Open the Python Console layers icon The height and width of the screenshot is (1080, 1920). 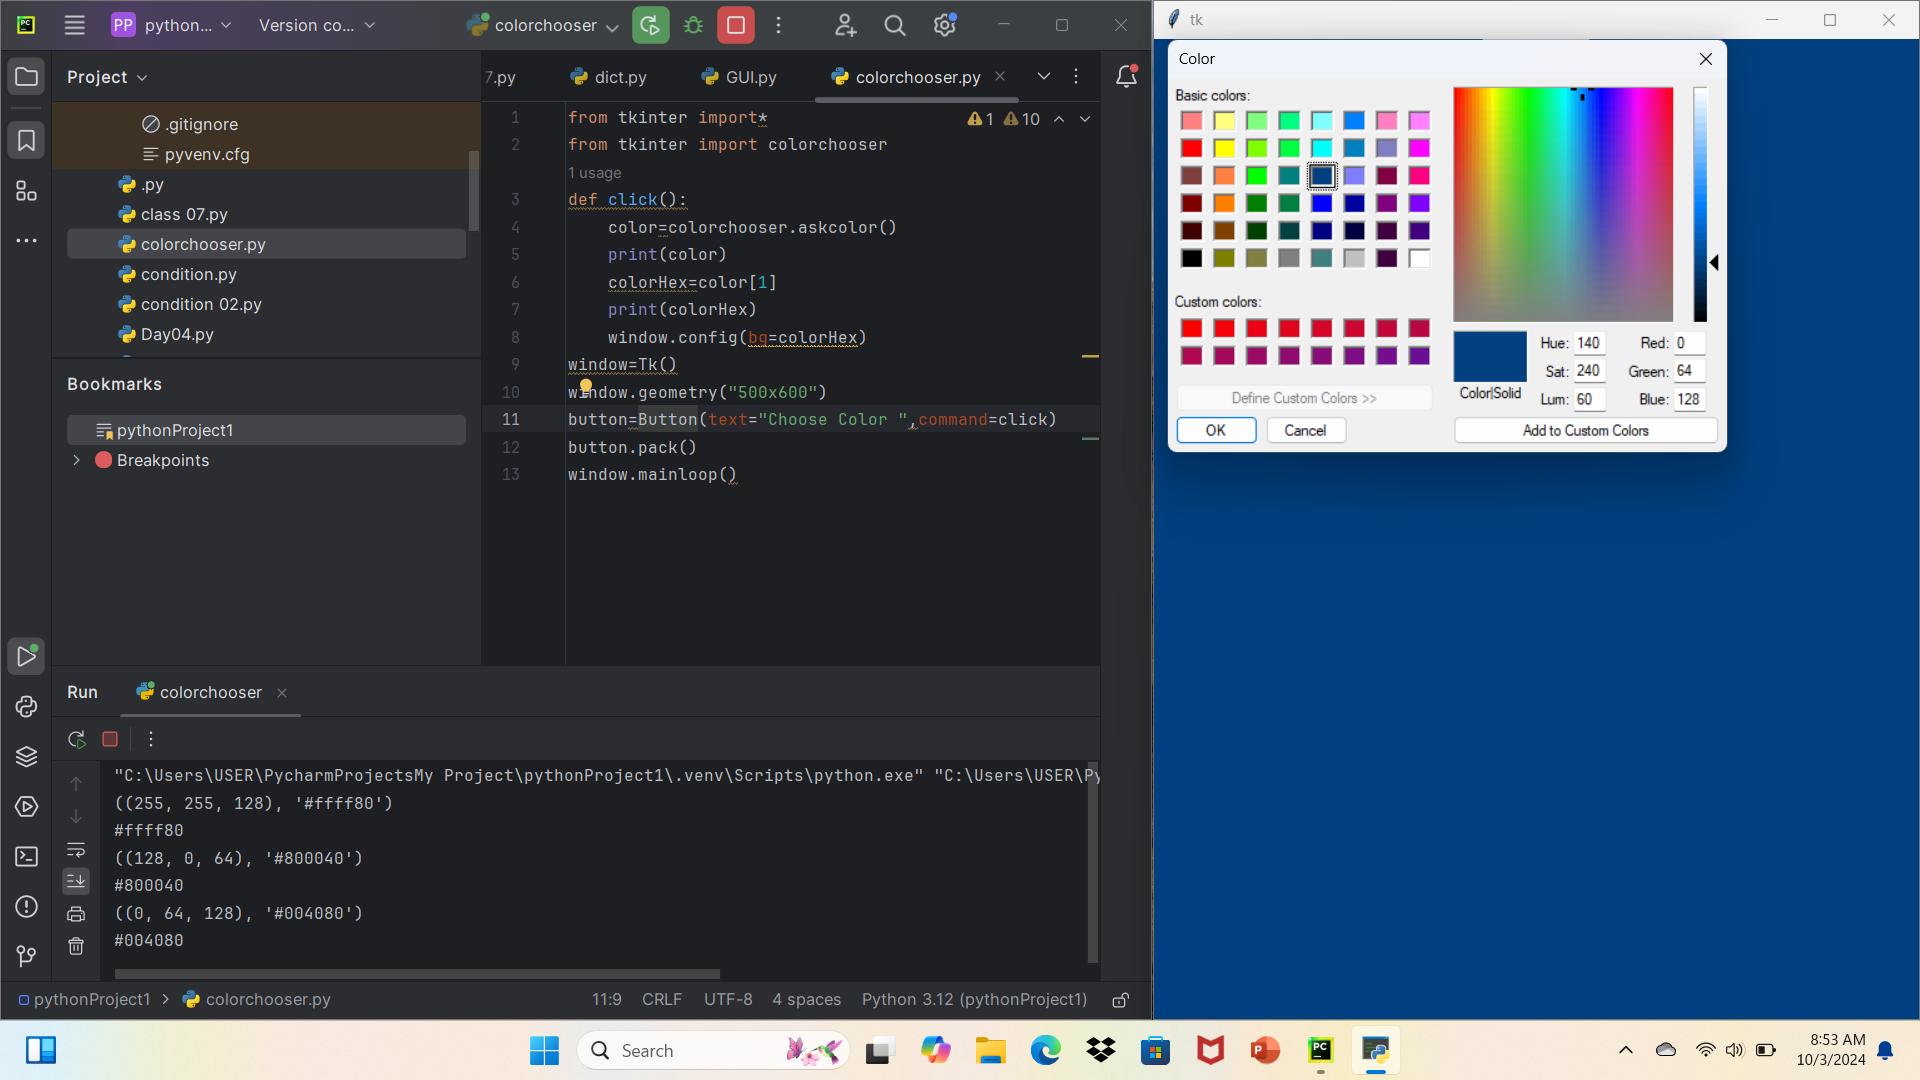pos(27,757)
